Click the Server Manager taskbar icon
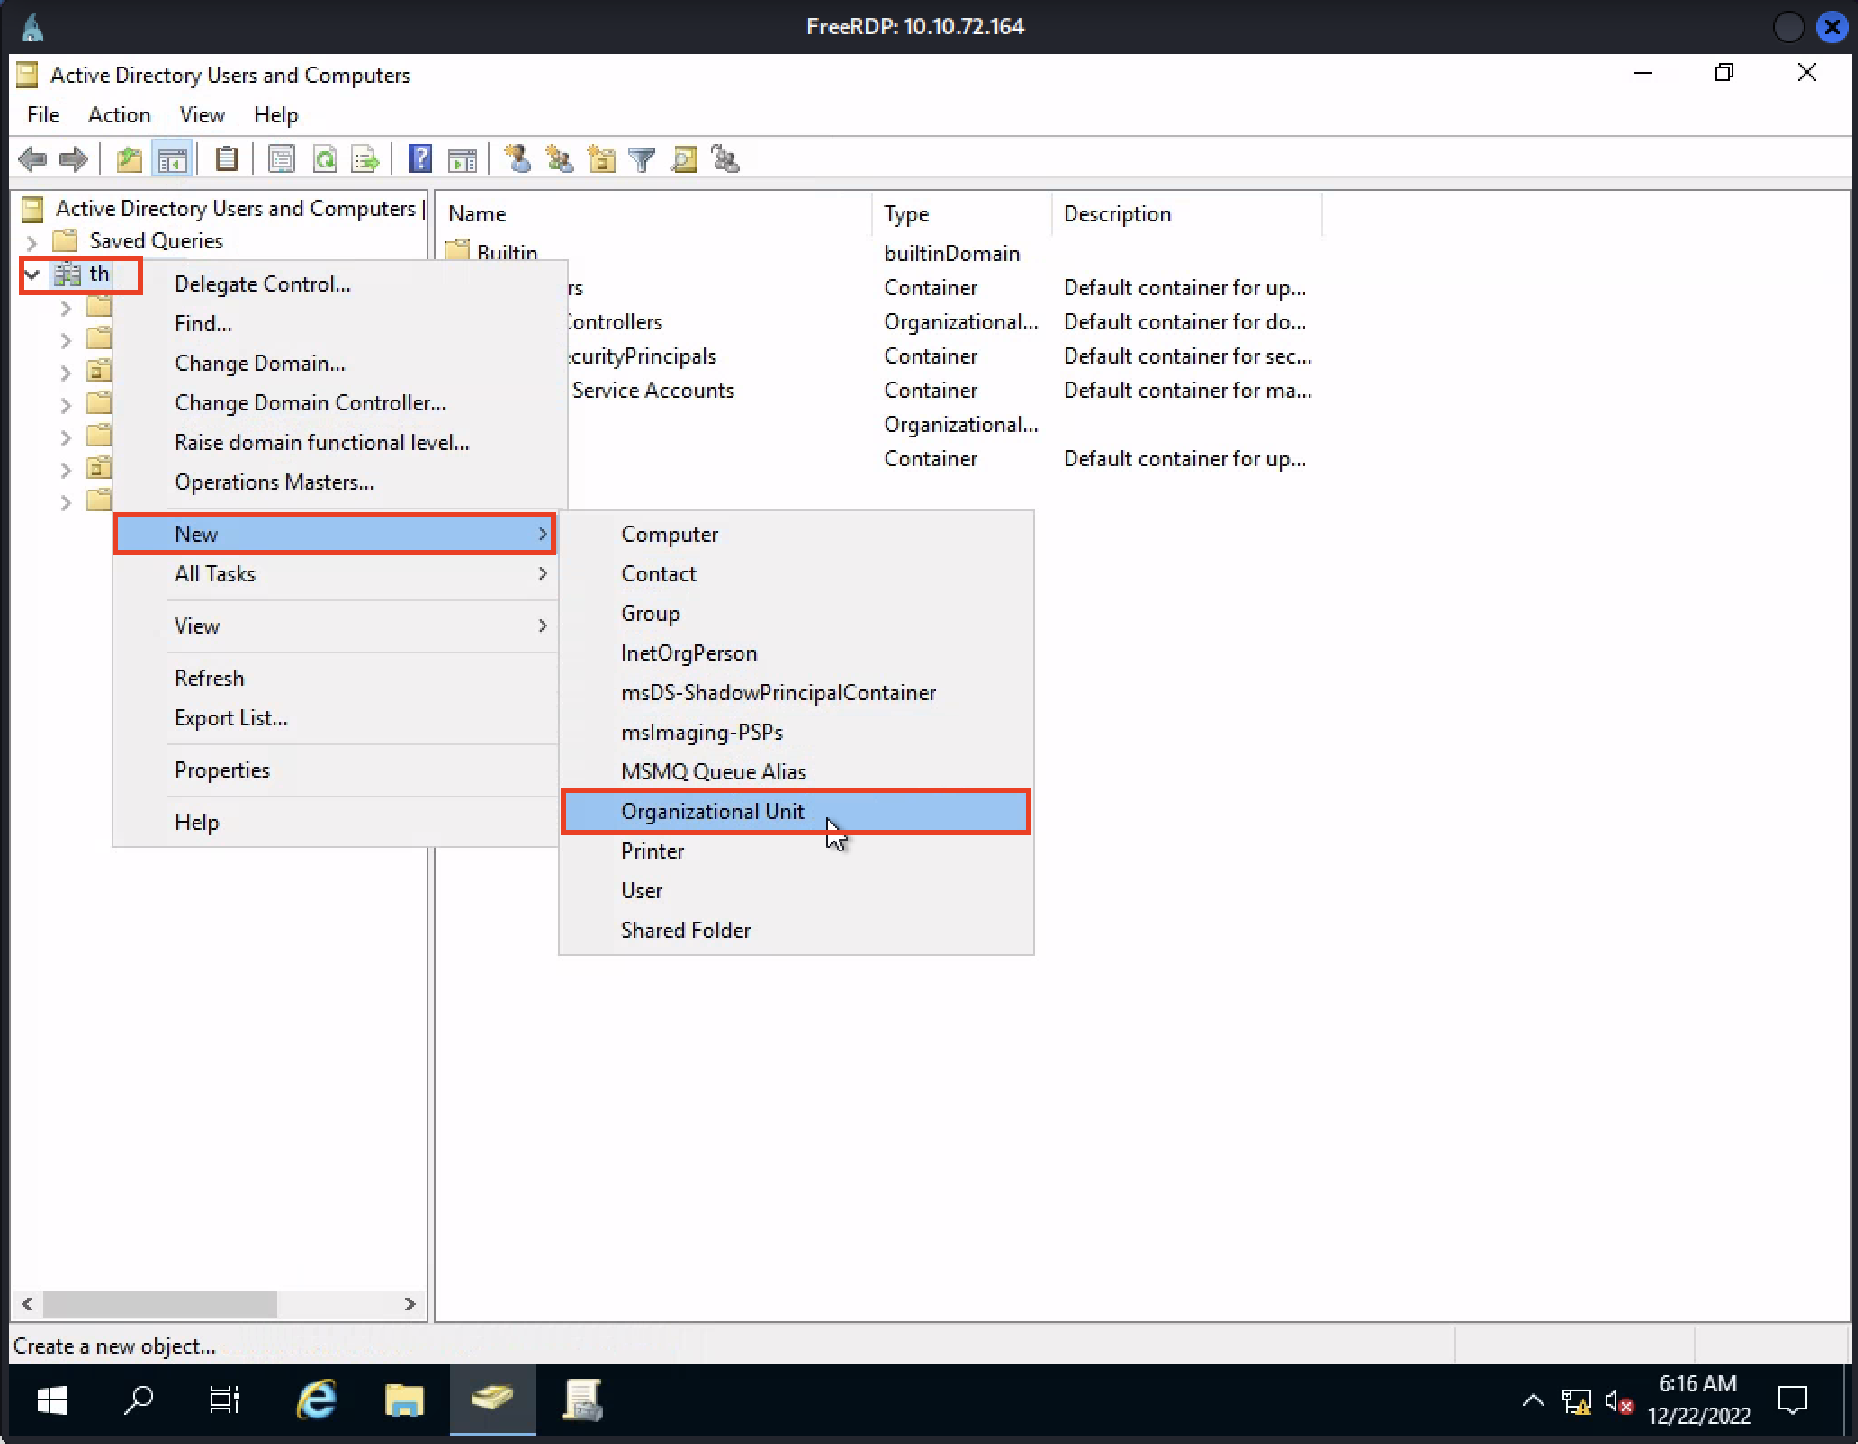Screen dimensions: 1858x1444 pos(583,1400)
